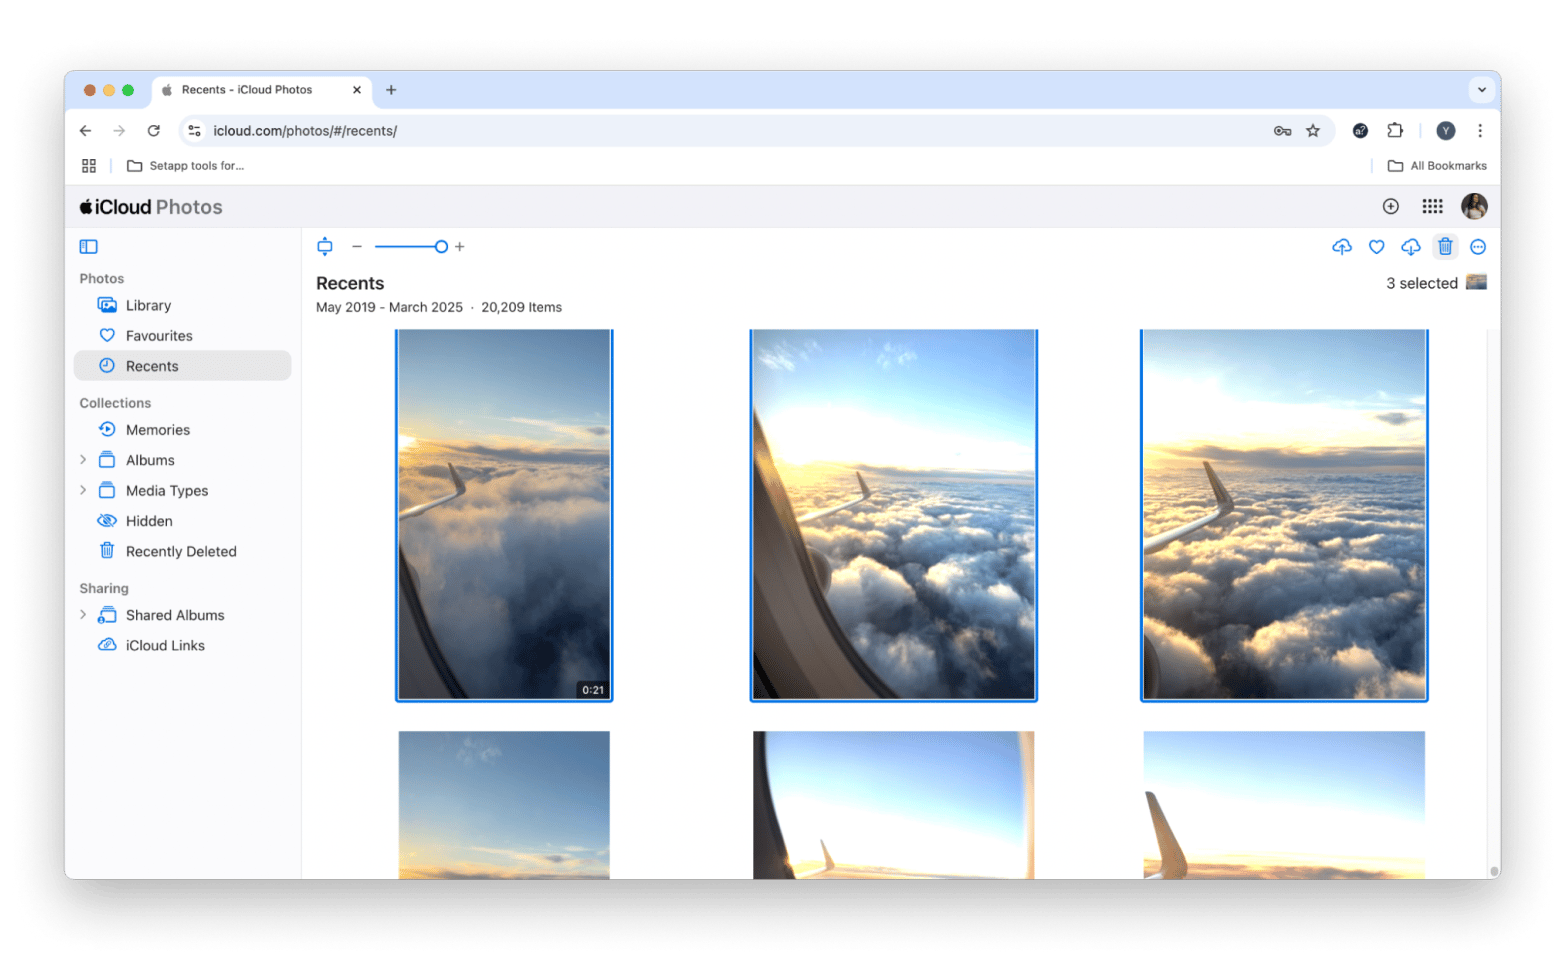
Task: Show Hidden photos in the sidebar
Action: click(148, 520)
